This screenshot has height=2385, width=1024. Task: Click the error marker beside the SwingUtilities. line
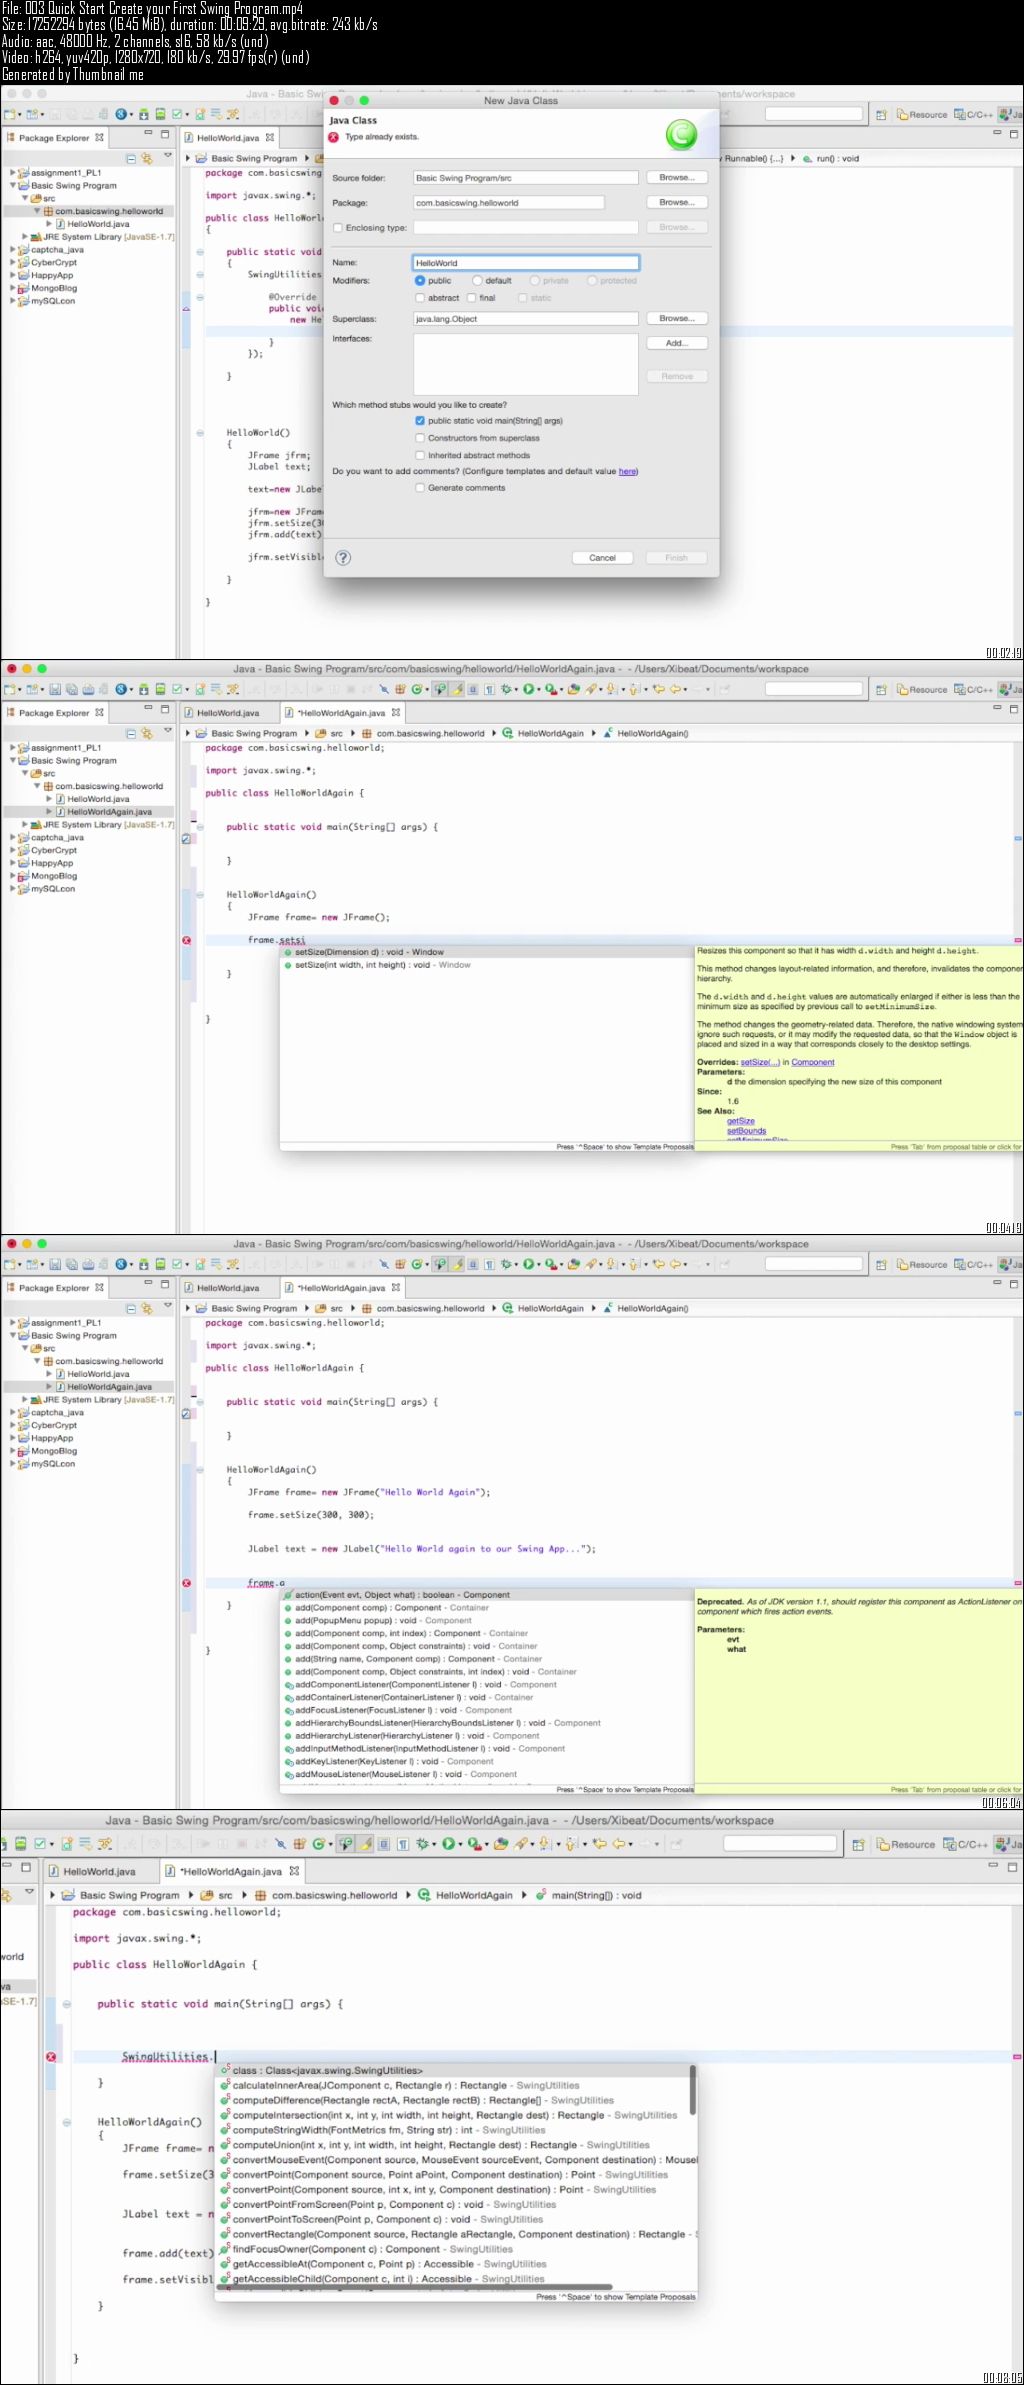(x=51, y=2057)
